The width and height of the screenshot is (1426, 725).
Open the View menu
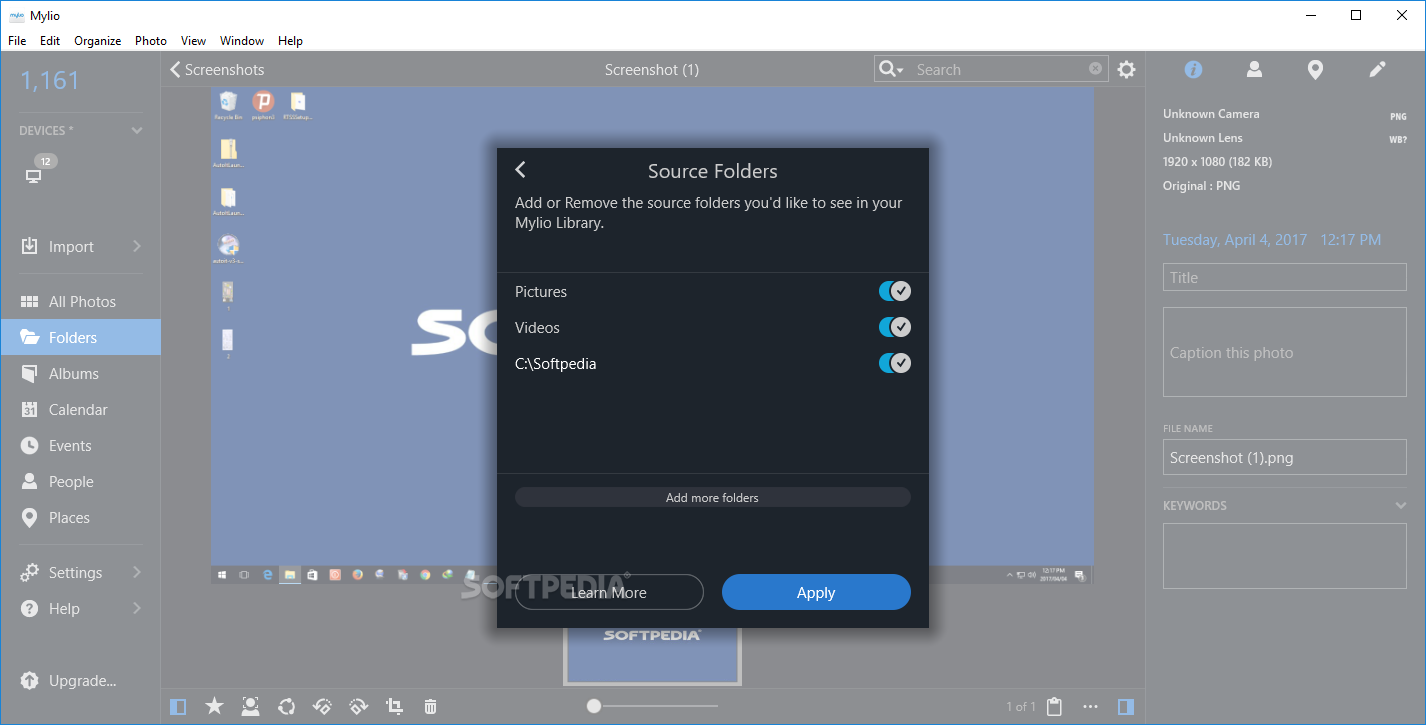193,41
